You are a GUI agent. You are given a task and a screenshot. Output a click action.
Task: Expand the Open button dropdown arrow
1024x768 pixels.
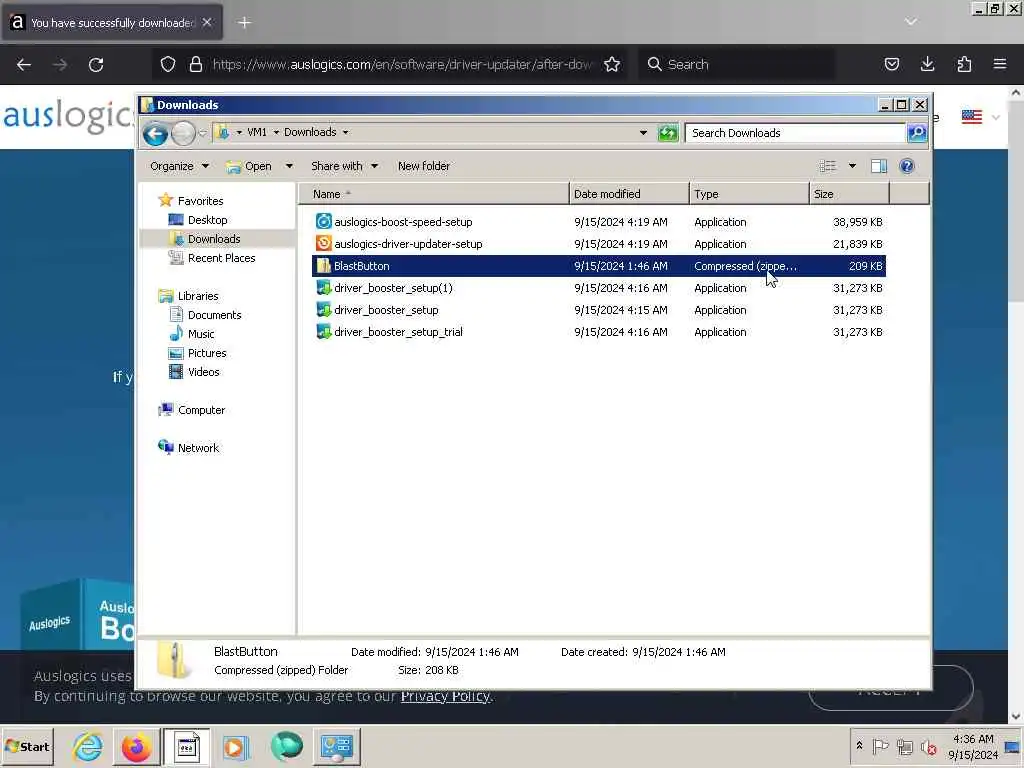pyautogui.click(x=289, y=166)
